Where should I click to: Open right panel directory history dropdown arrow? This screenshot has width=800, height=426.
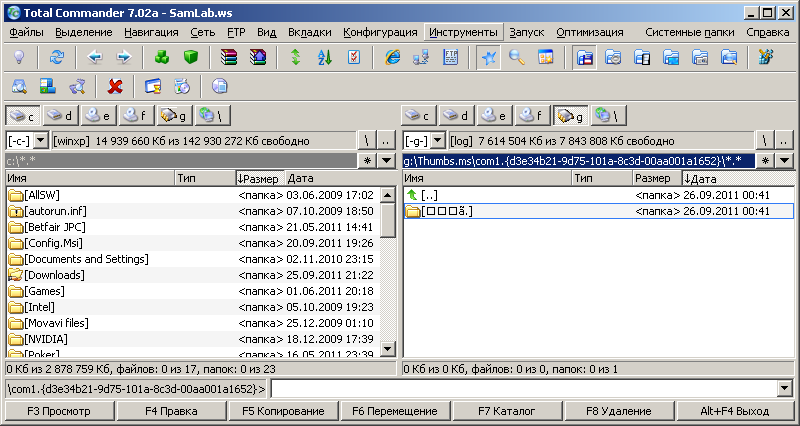coord(785,161)
